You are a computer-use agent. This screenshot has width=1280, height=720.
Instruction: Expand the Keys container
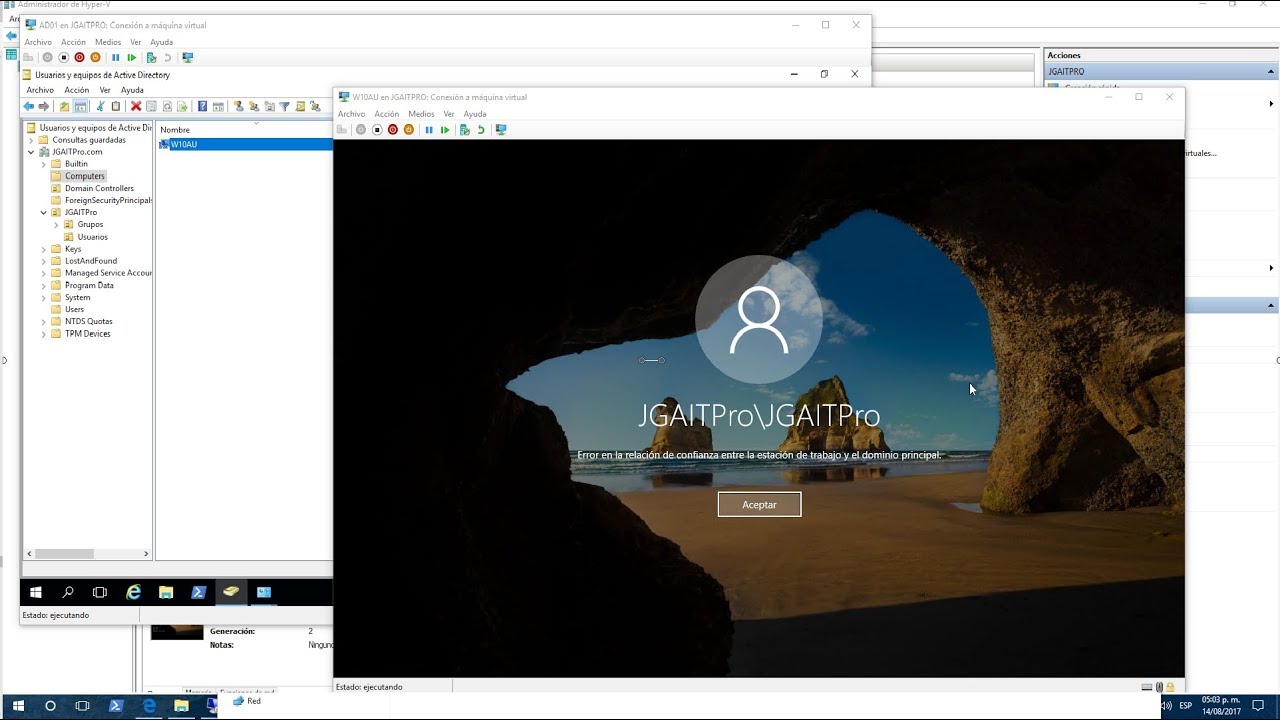[x=43, y=249]
